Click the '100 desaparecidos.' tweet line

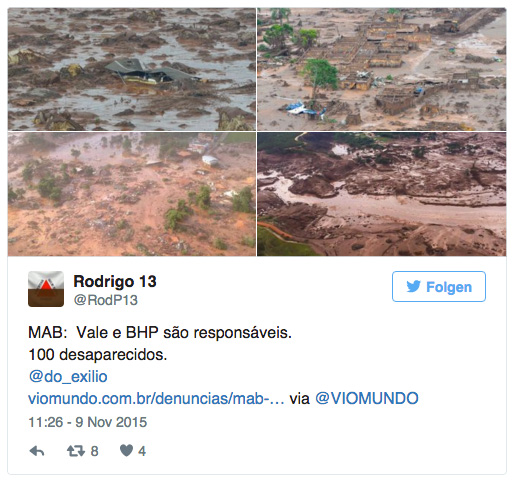coord(98,355)
